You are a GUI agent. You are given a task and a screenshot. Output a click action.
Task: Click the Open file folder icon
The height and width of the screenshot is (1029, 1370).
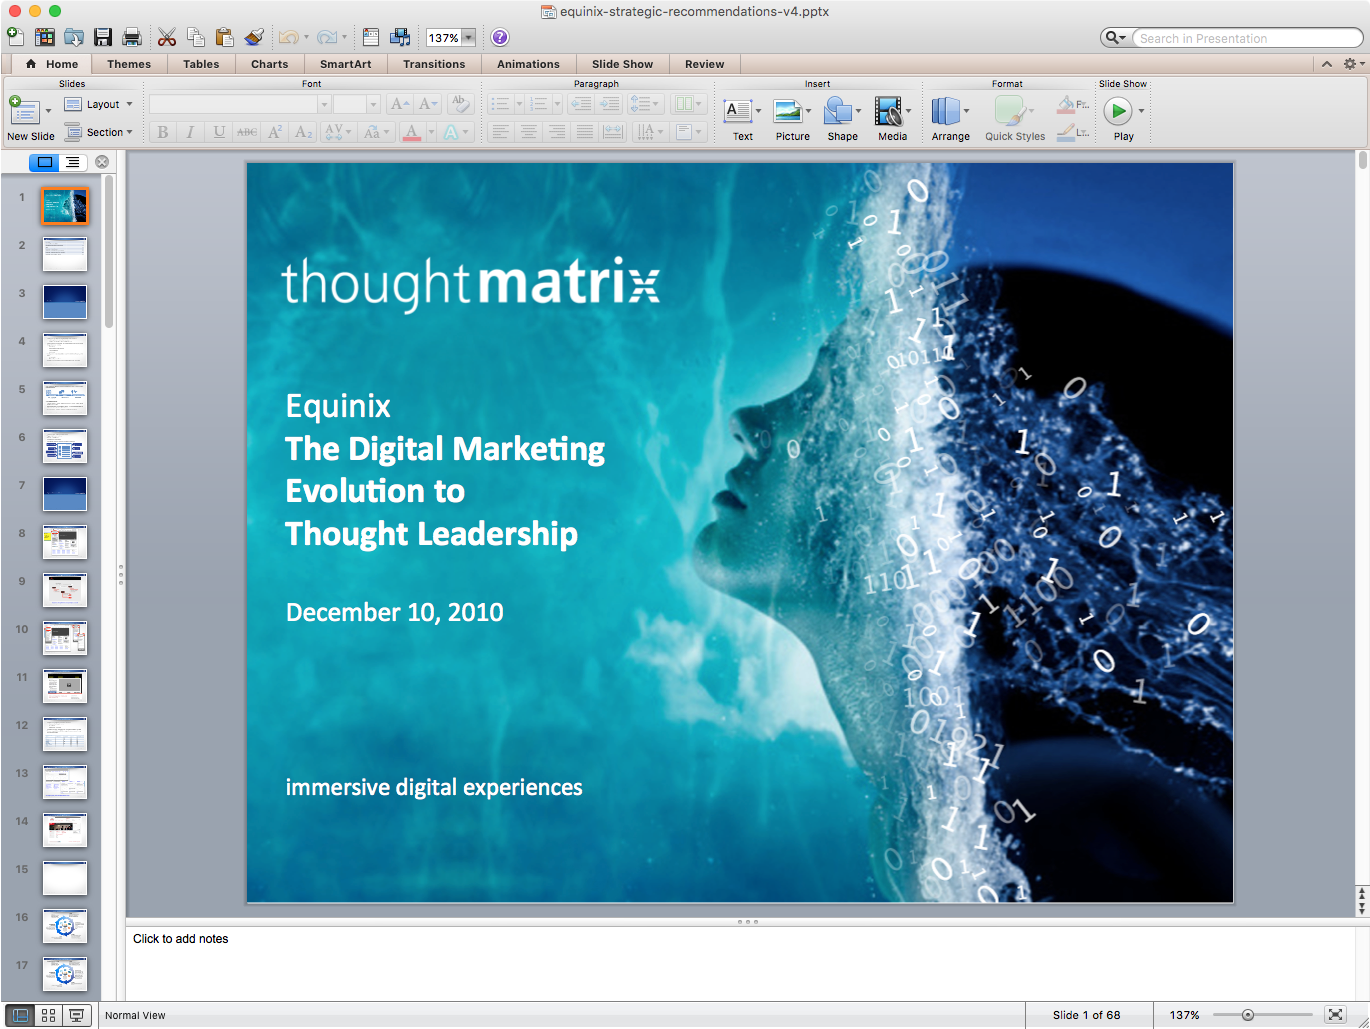74,37
